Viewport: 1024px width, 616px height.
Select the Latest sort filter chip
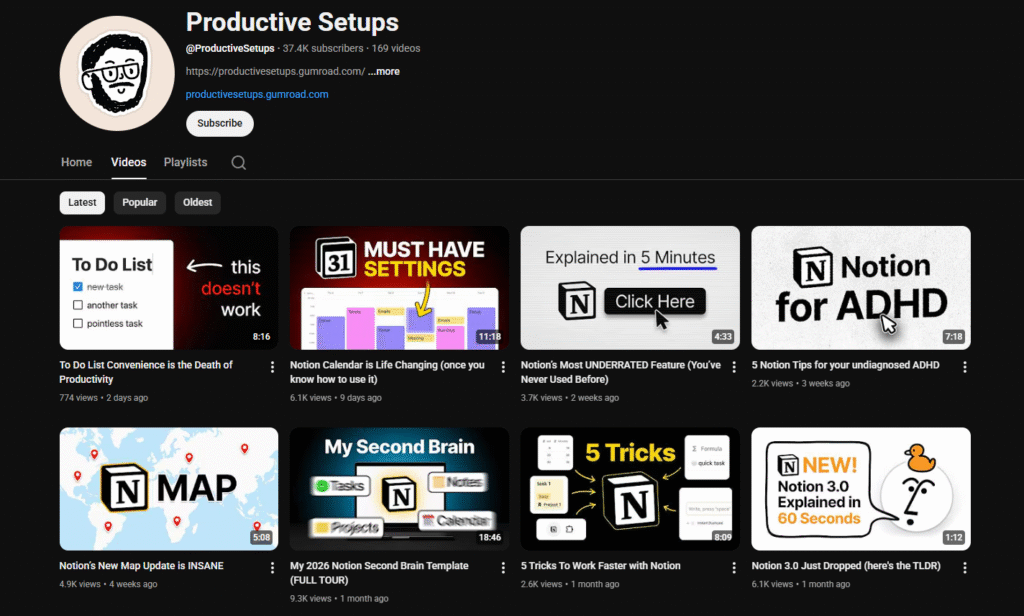(x=82, y=202)
